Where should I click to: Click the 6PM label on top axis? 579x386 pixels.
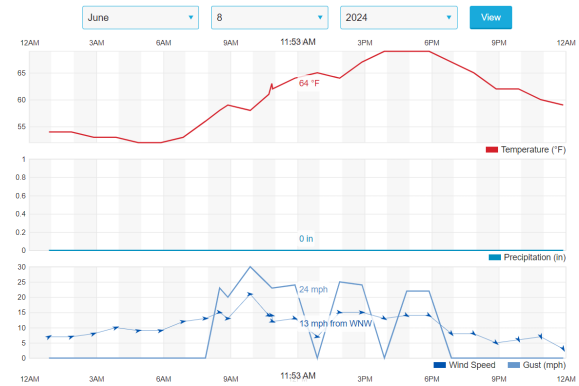(x=432, y=43)
